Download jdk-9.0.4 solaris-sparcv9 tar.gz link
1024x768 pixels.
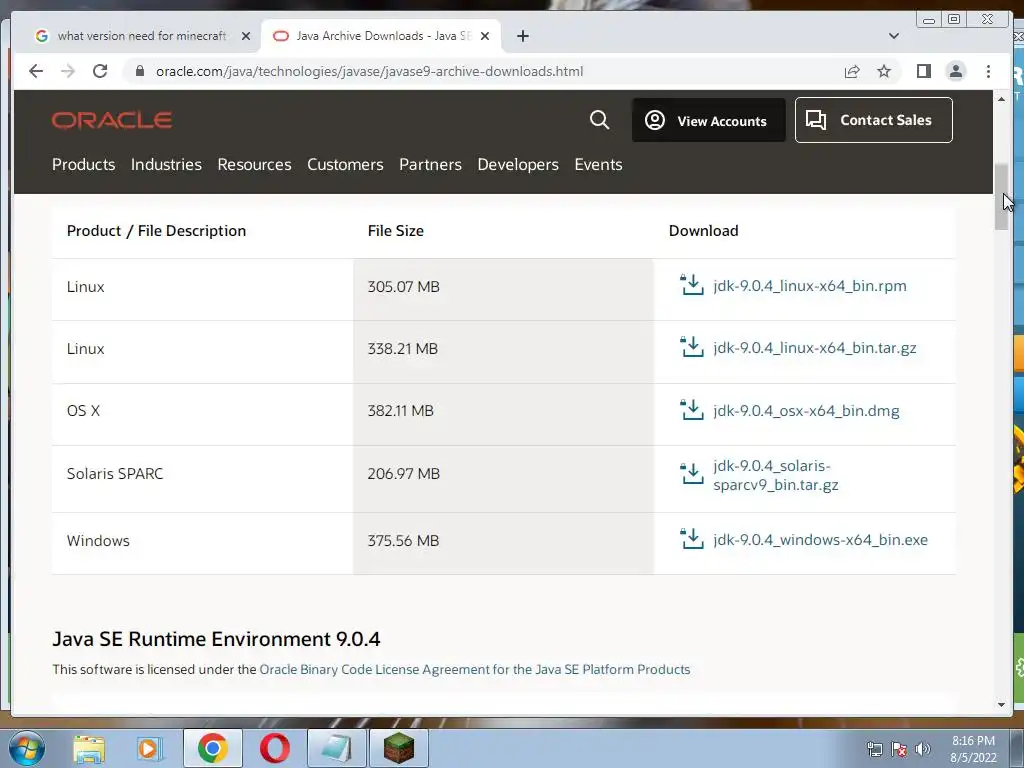tap(776, 475)
